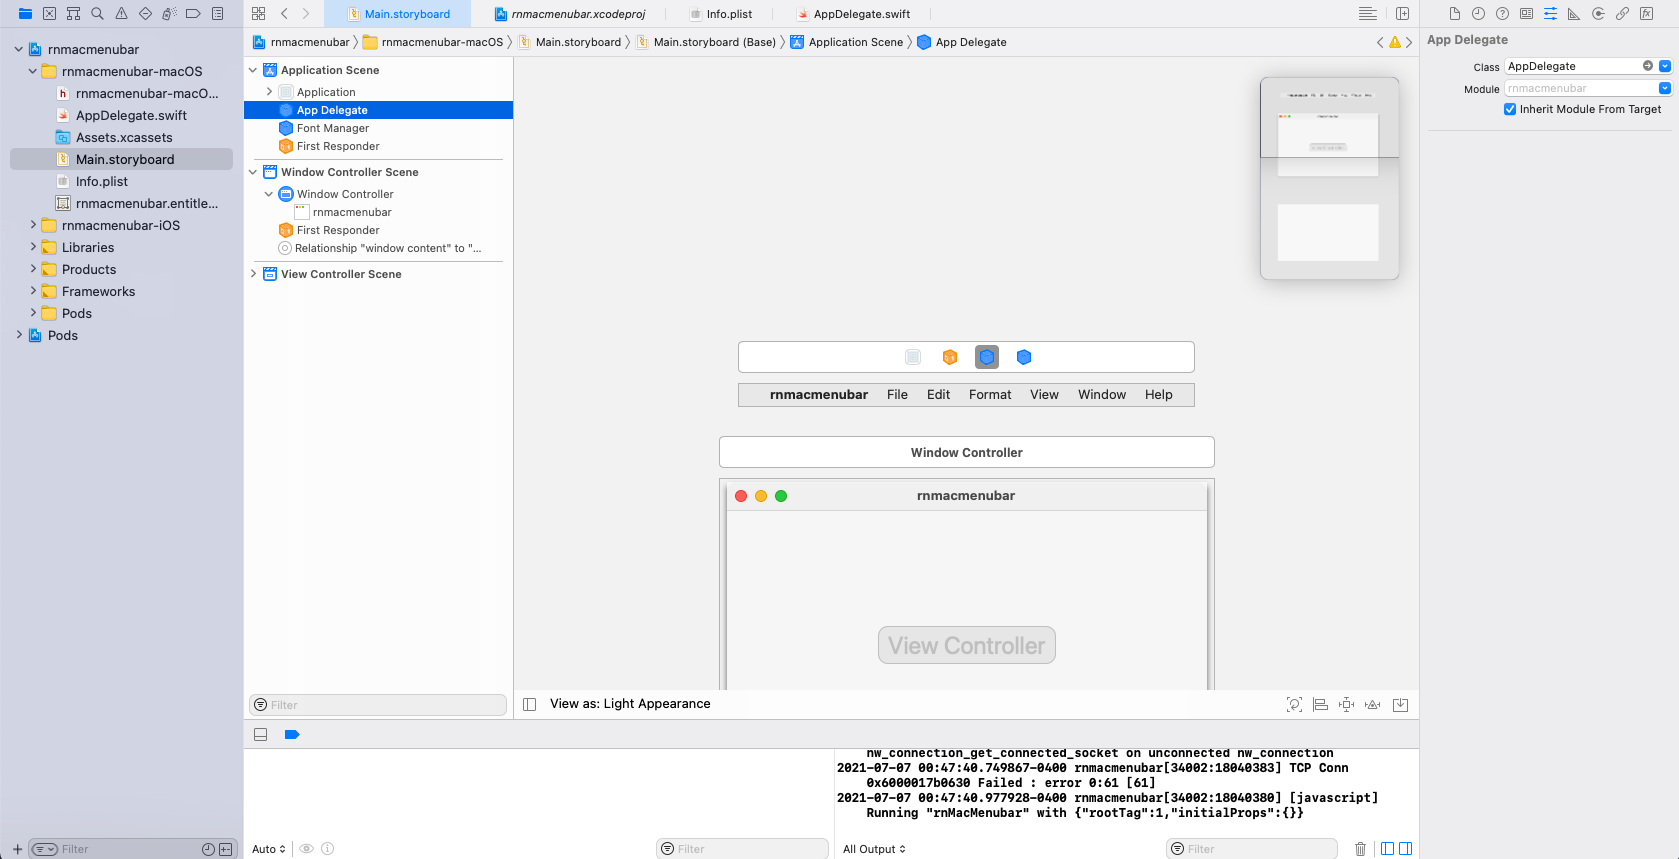1679x859 pixels.
Task: Go back in editor history
Action: tap(285, 14)
